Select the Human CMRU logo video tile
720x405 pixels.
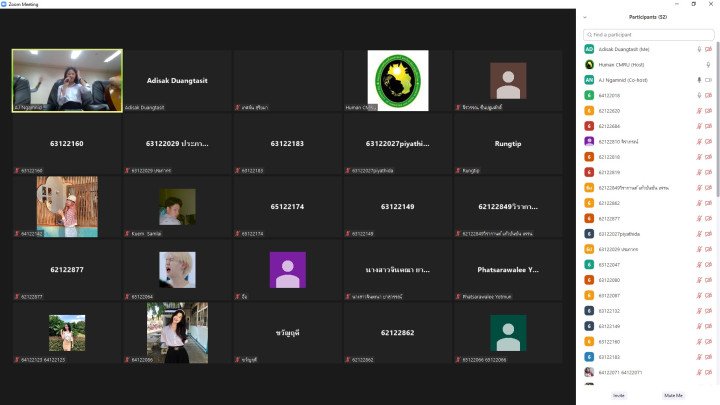(398, 80)
